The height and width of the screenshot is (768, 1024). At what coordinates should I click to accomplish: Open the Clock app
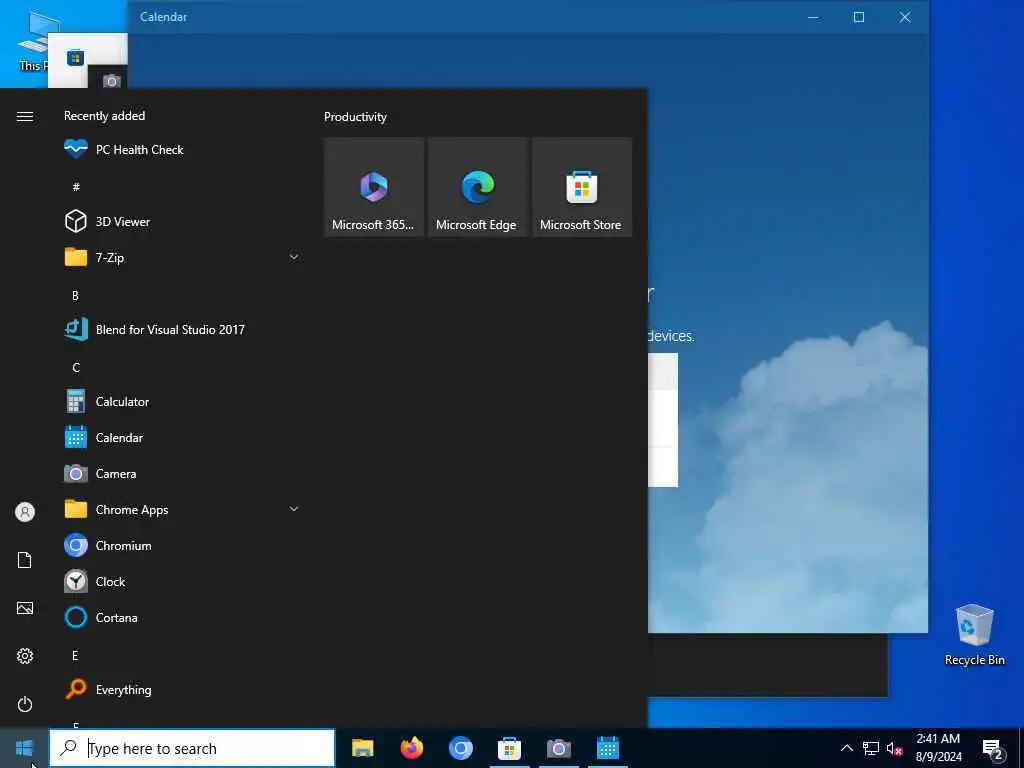181,581
